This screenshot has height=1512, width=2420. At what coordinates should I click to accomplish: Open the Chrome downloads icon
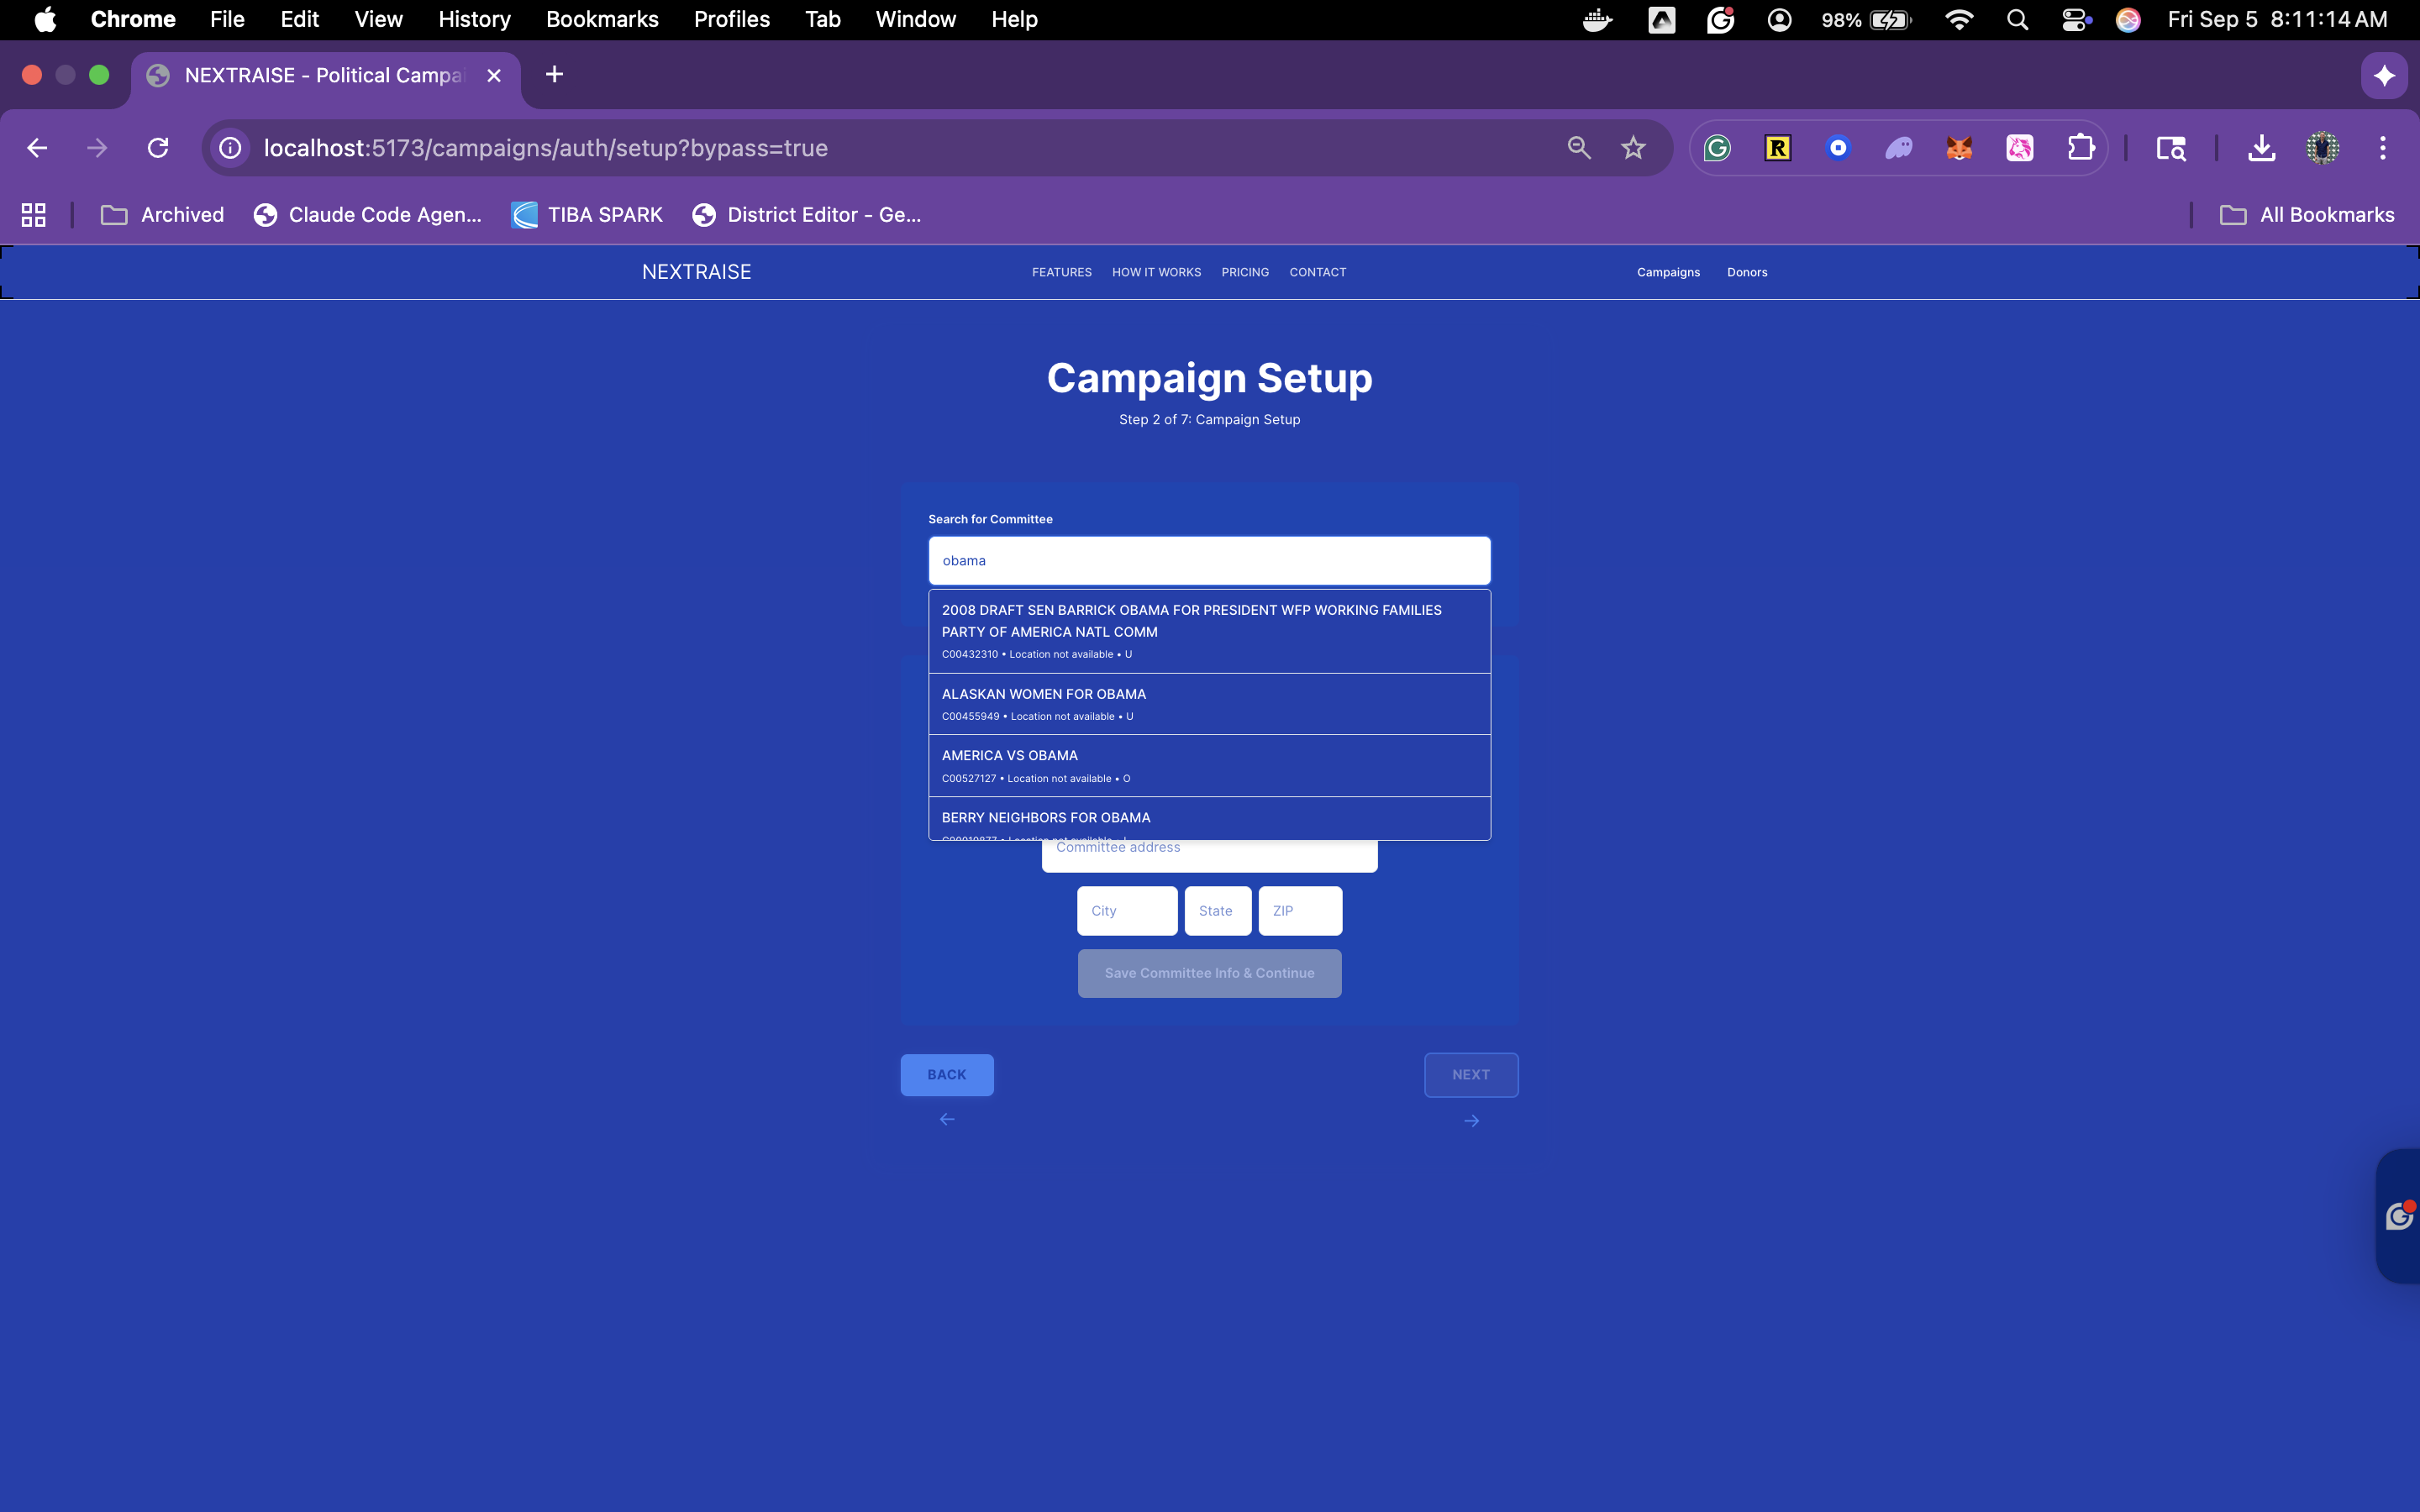(2261, 148)
